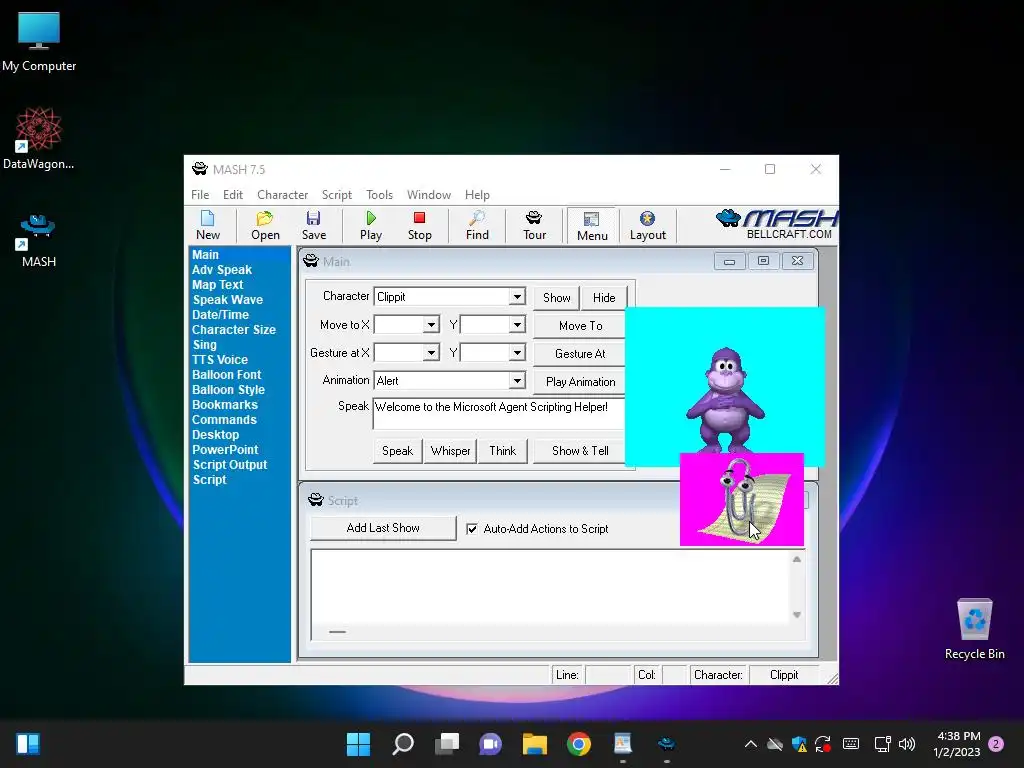
Task: Click the Whisper button
Action: click(450, 451)
